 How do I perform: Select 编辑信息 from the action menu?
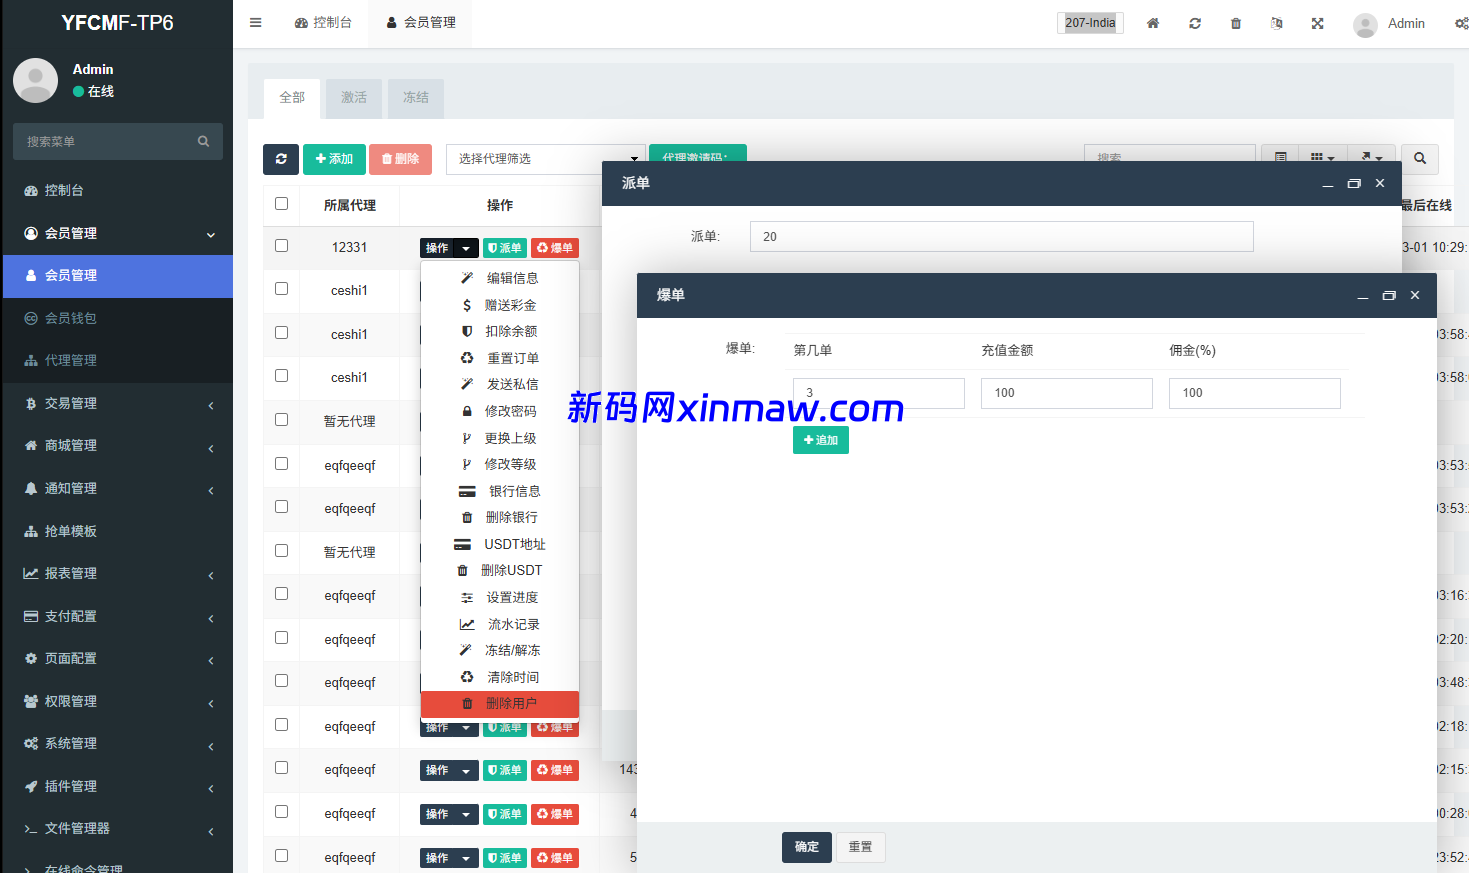pos(511,278)
